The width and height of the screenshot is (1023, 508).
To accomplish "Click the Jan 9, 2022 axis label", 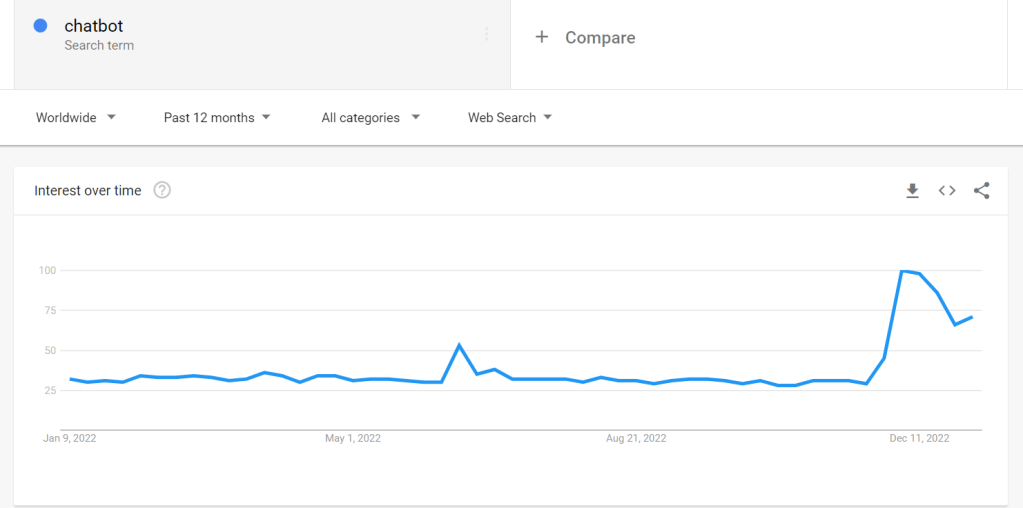I will coord(69,438).
